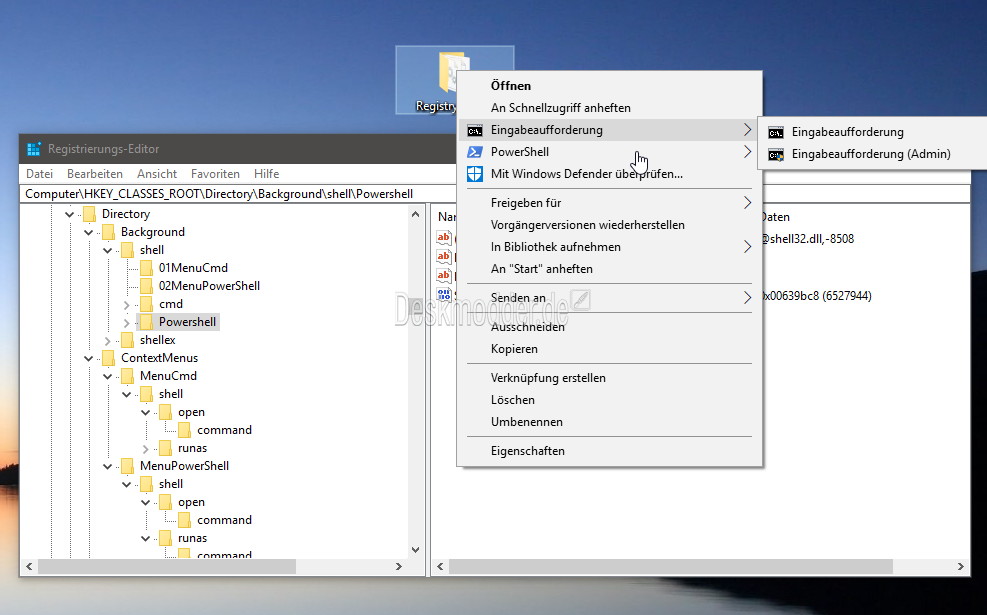
Task: Expand the shellex key node
Action: pos(108,341)
